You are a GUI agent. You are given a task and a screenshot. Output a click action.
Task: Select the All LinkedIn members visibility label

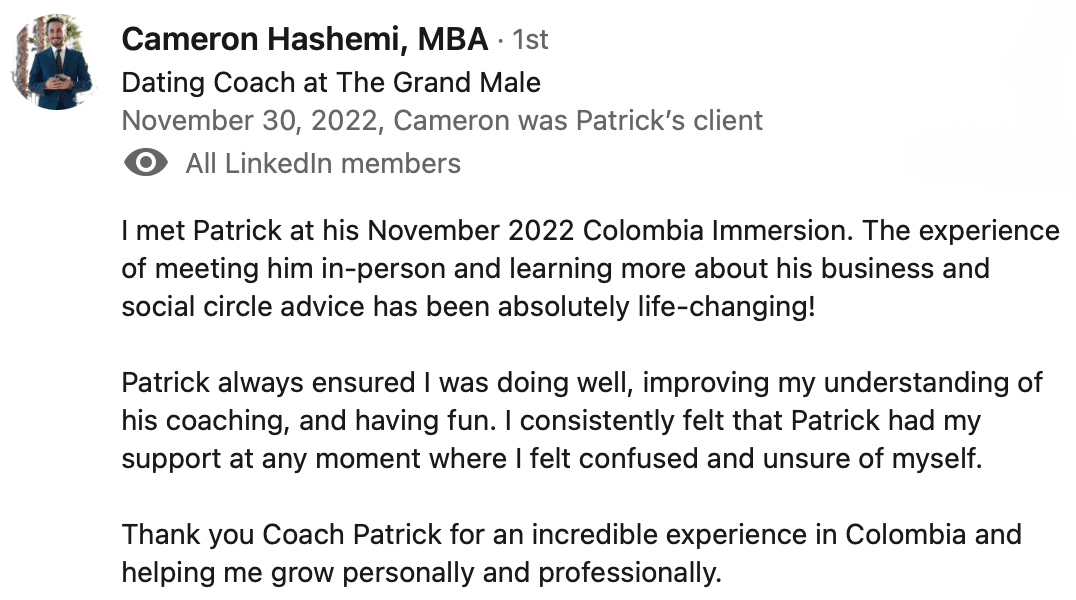click(x=323, y=163)
